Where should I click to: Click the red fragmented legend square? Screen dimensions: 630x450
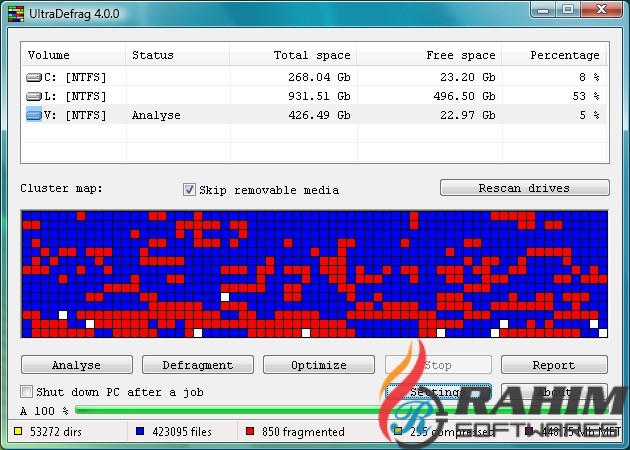(250, 432)
